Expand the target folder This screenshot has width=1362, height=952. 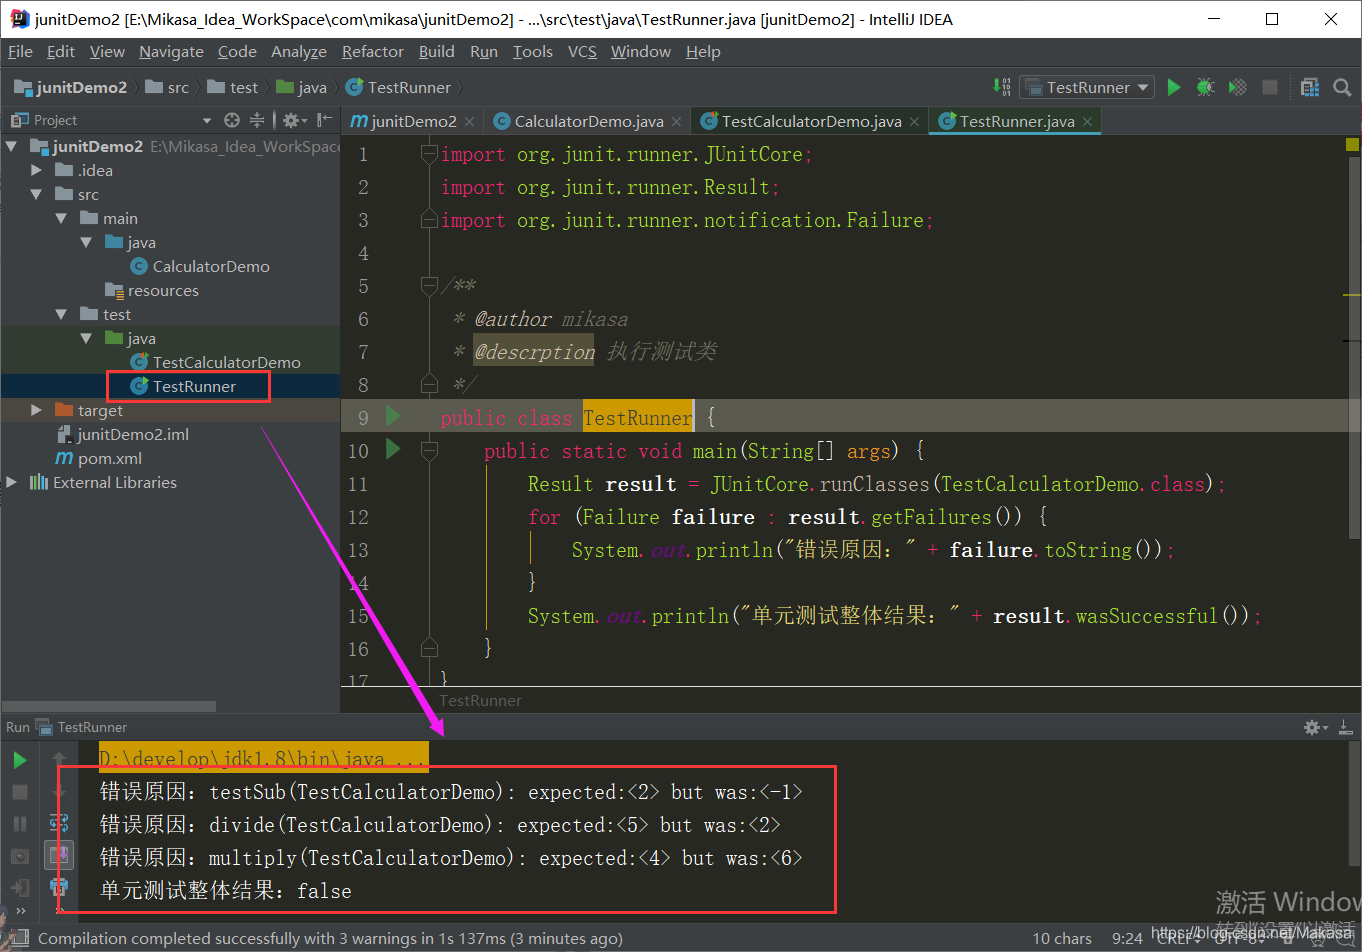(x=37, y=410)
